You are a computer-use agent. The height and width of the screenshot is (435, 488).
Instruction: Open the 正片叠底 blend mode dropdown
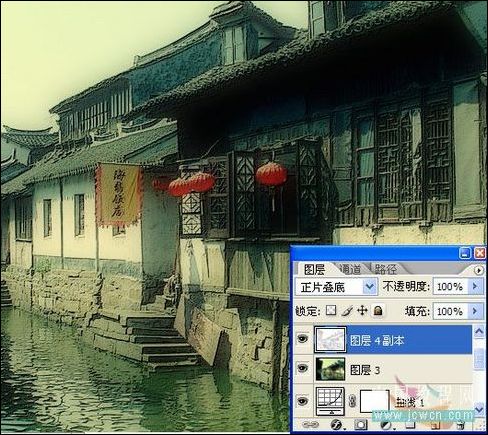370,286
